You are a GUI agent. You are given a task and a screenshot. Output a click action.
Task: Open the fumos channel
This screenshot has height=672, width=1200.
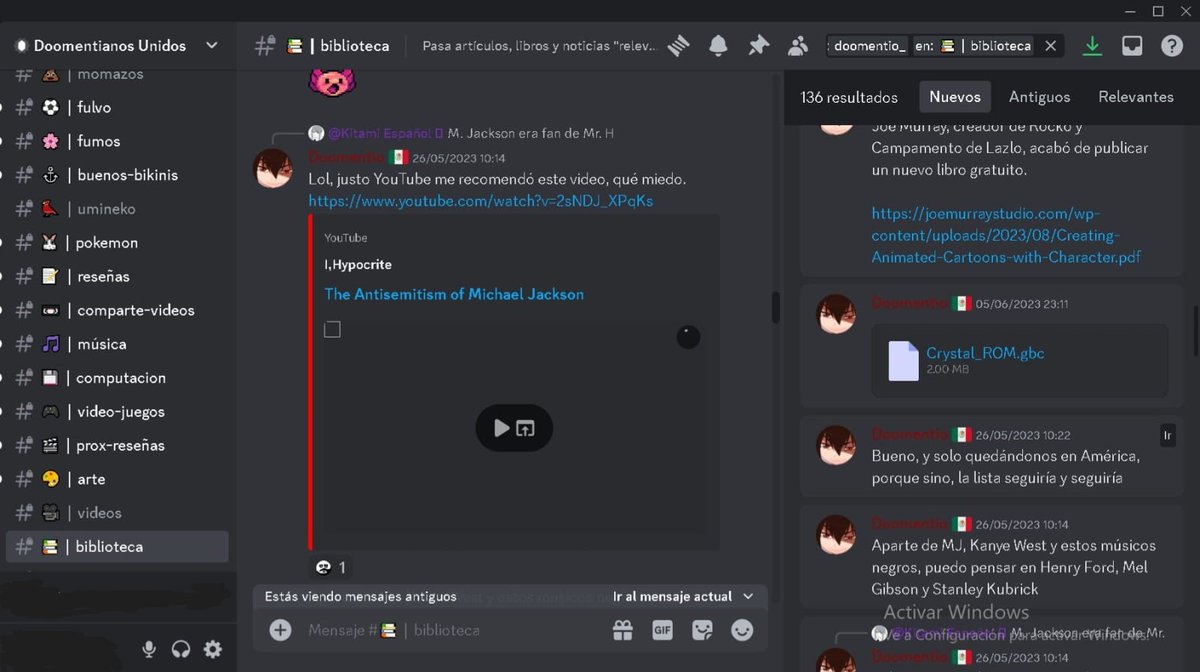tap(115, 141)
